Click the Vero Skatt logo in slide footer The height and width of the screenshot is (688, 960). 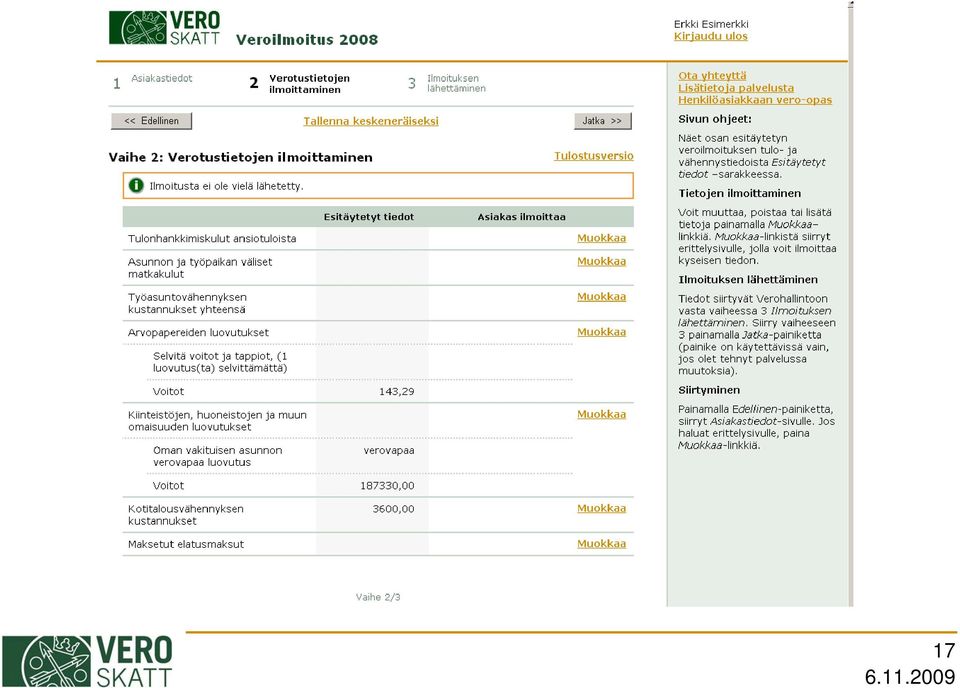[x=87, y=661]
